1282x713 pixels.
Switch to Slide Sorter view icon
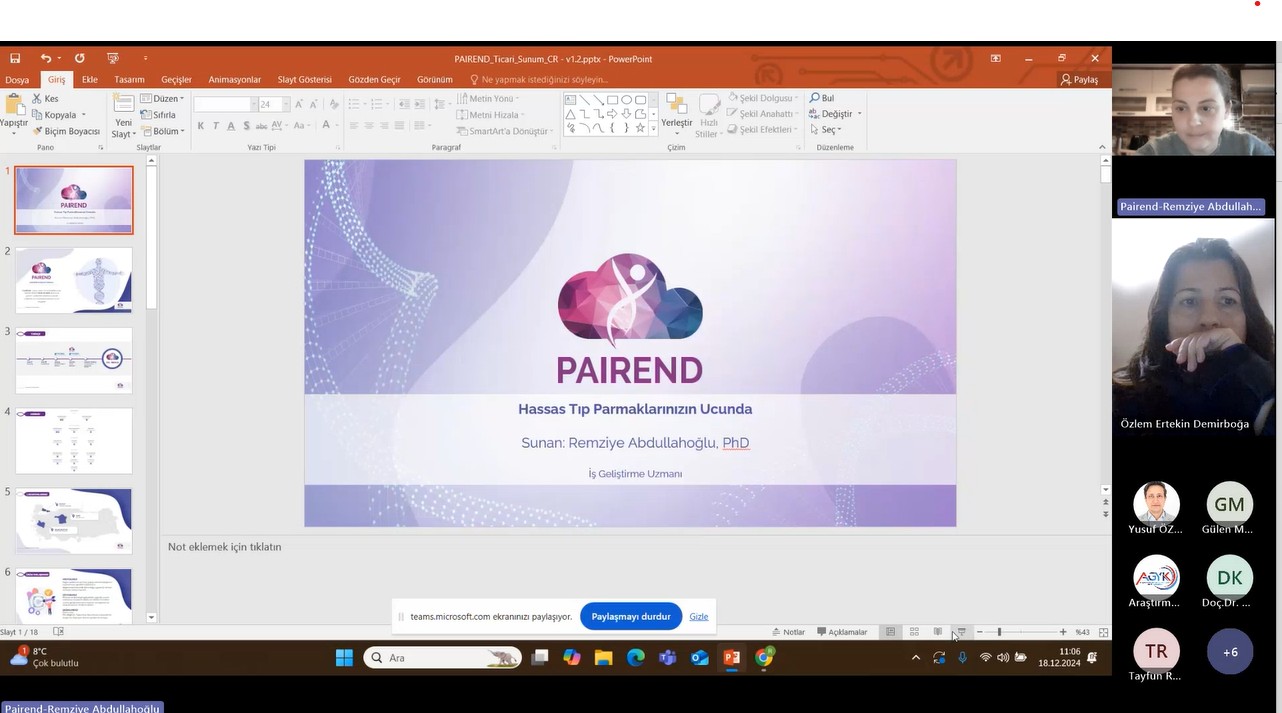point(914,632)
